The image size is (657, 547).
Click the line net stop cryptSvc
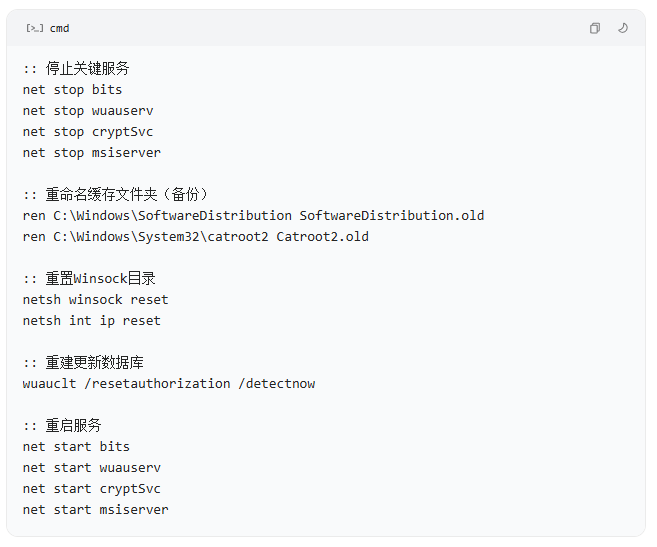[x=88, y=132]
